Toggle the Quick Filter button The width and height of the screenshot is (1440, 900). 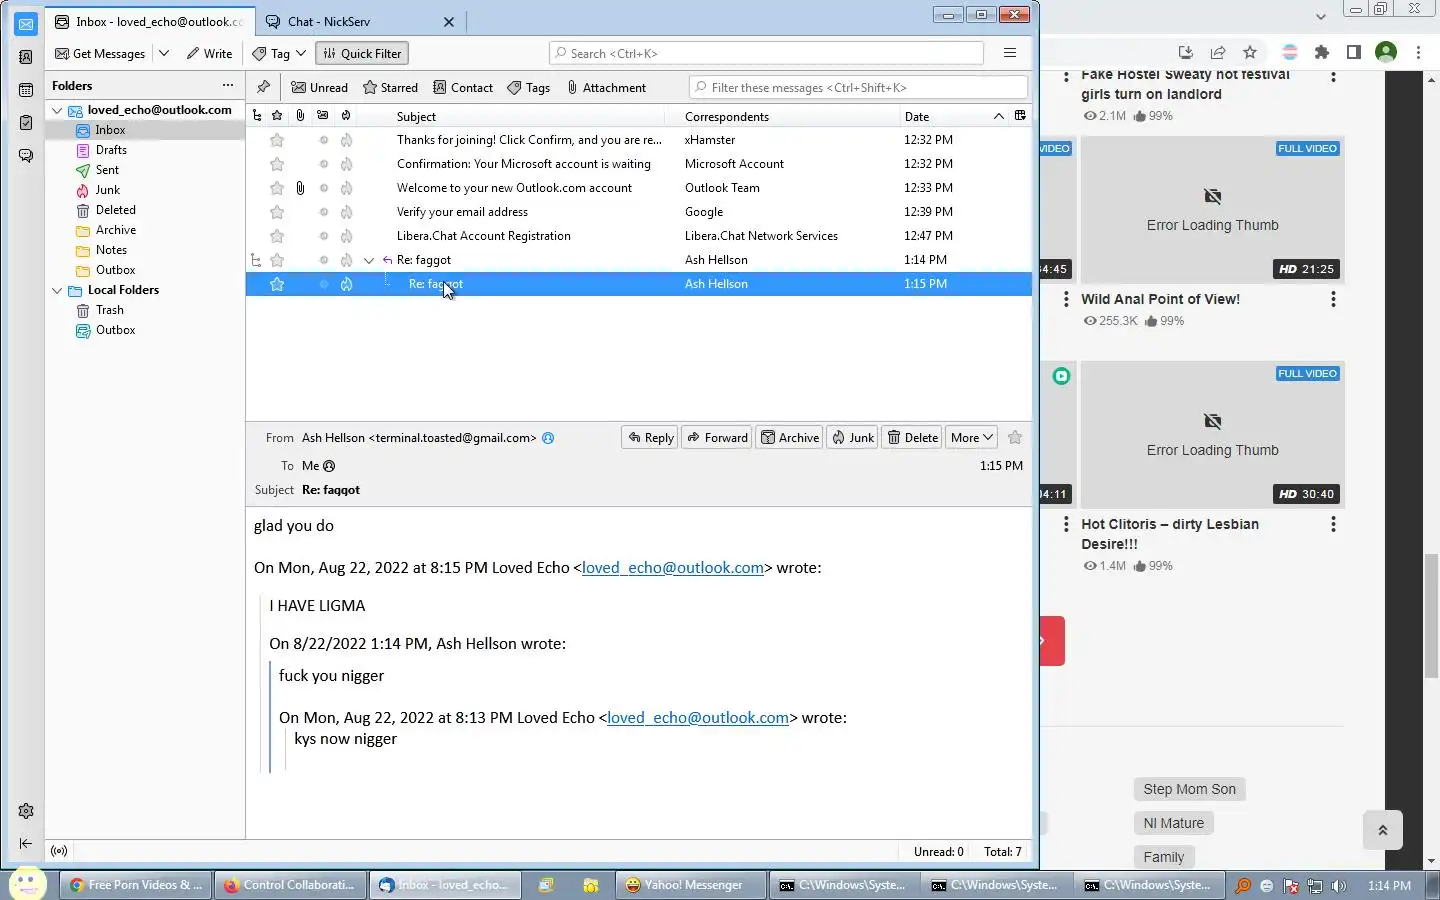[362, 54]
